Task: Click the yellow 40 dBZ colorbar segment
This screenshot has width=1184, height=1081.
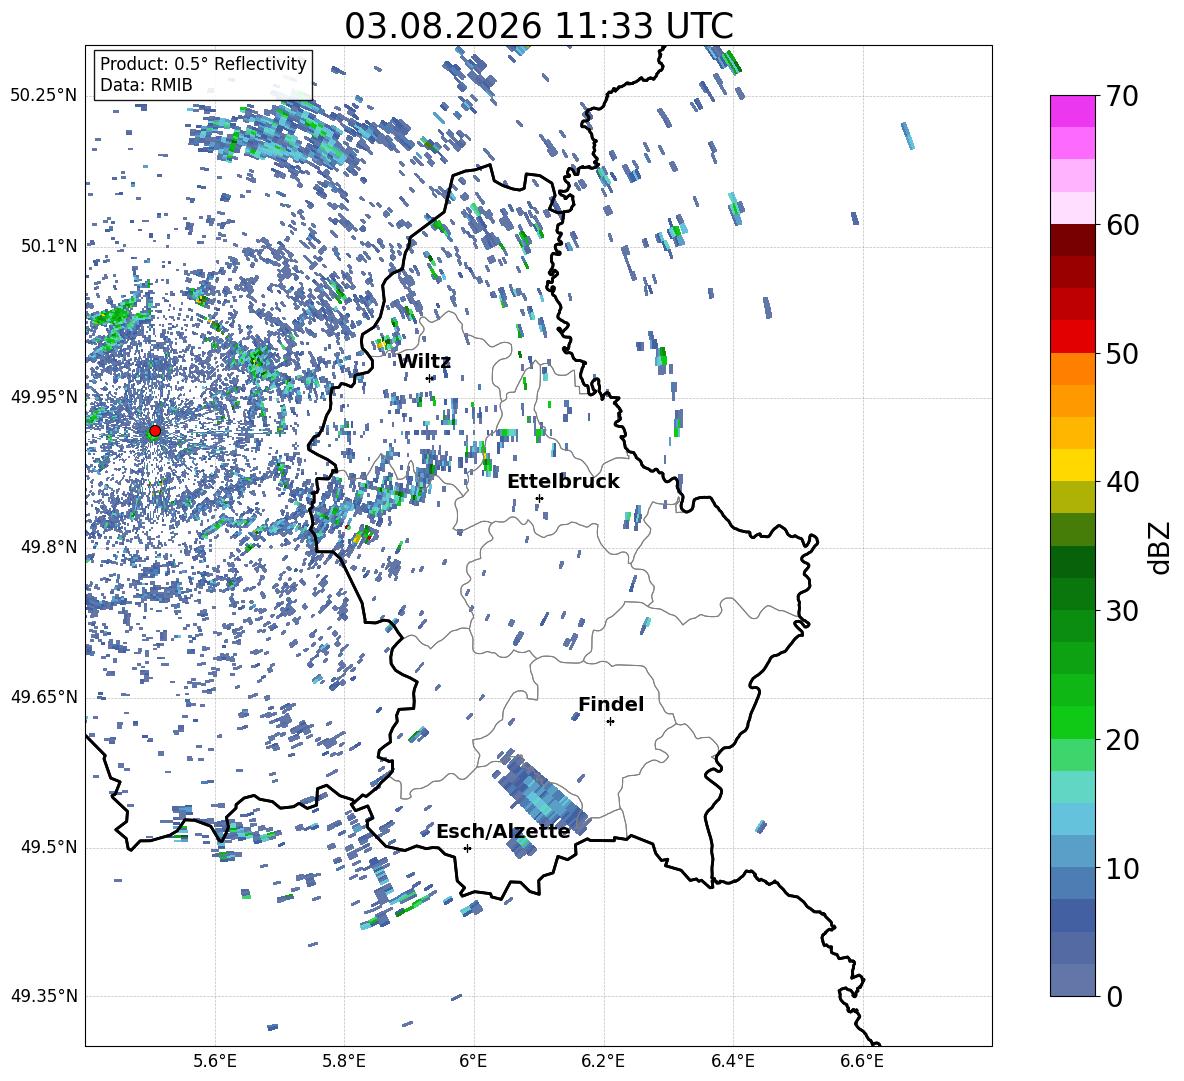Action: click(1072, 465)
